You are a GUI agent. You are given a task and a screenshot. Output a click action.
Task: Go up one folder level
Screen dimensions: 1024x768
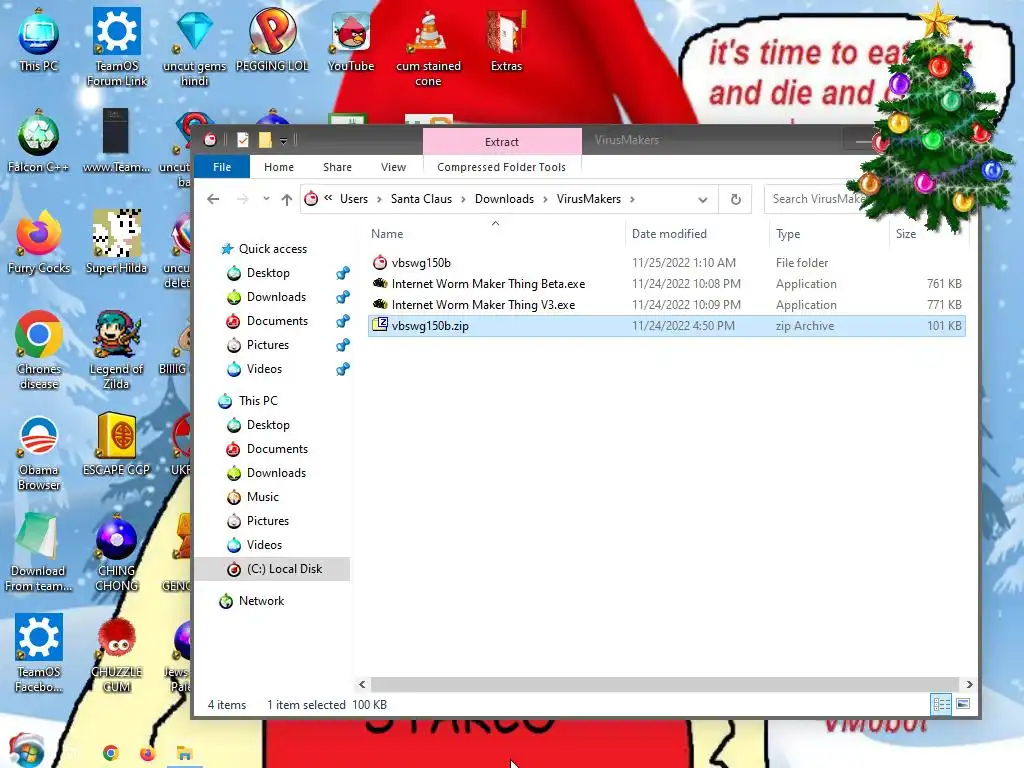(x=286, y=199)
